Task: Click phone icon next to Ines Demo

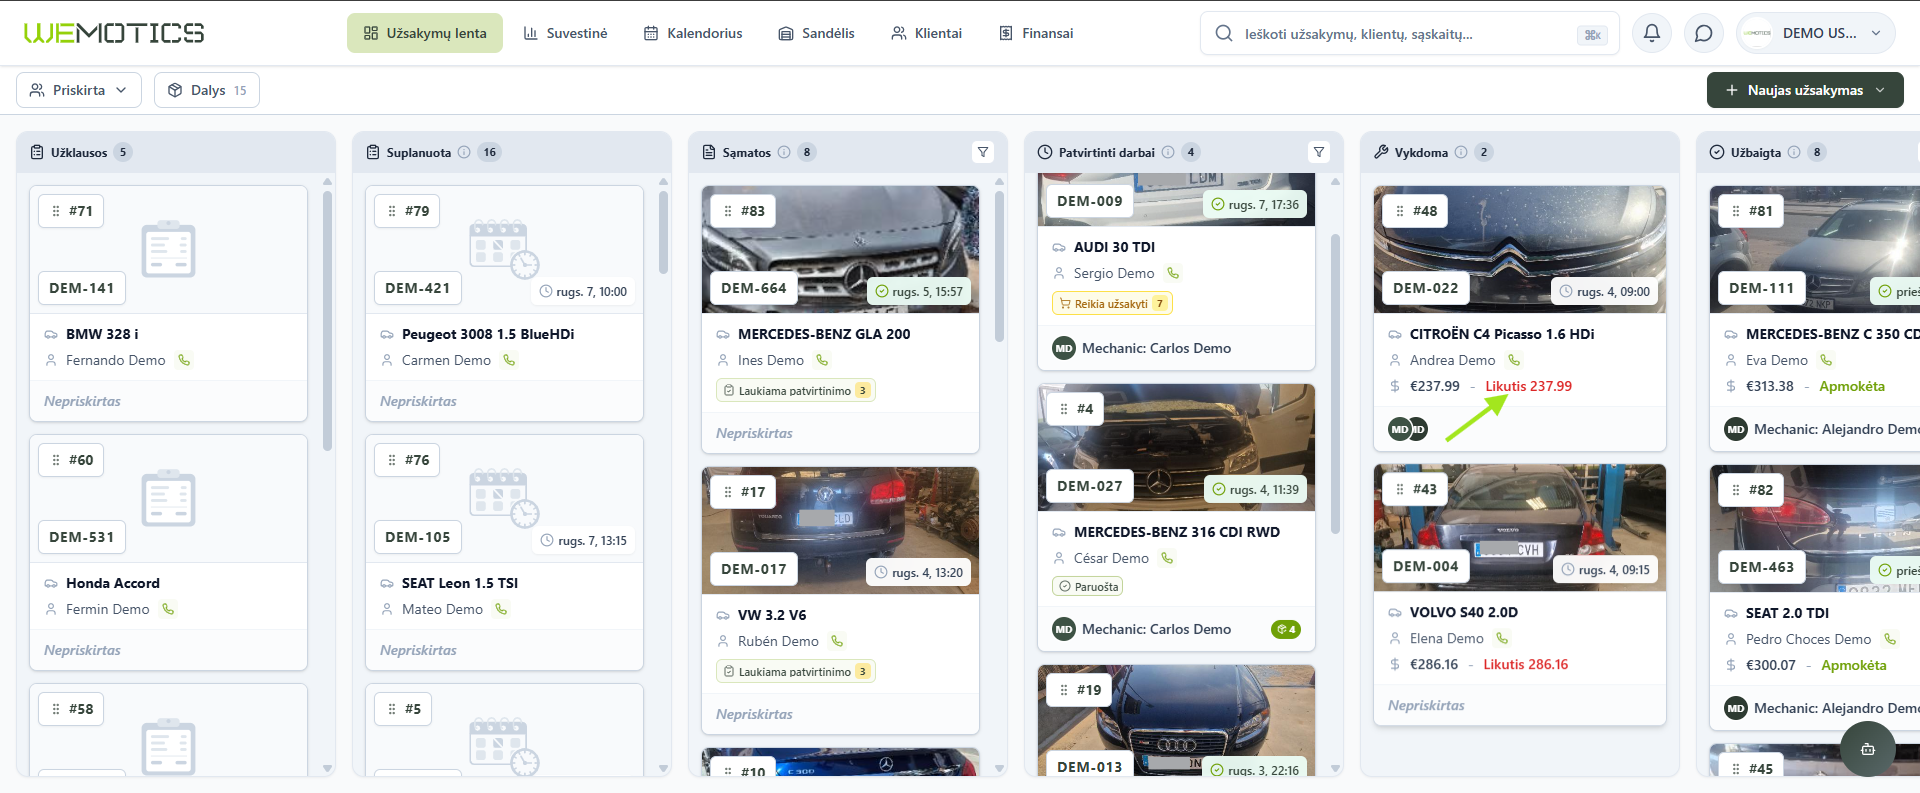Action: (x=822, y=360)
